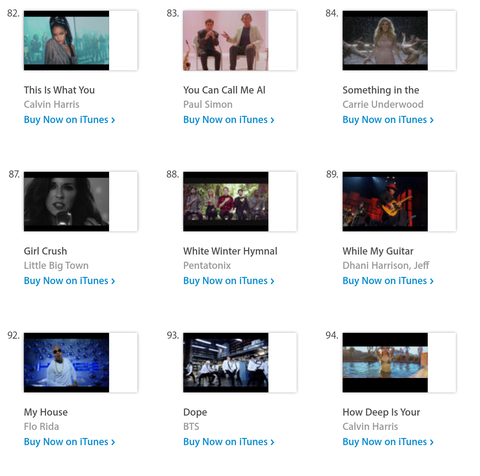Click Buy Now on iTunes under Carrie Underwood
Viewport: 480px width, 476px height.
click(x=388, y=120)
